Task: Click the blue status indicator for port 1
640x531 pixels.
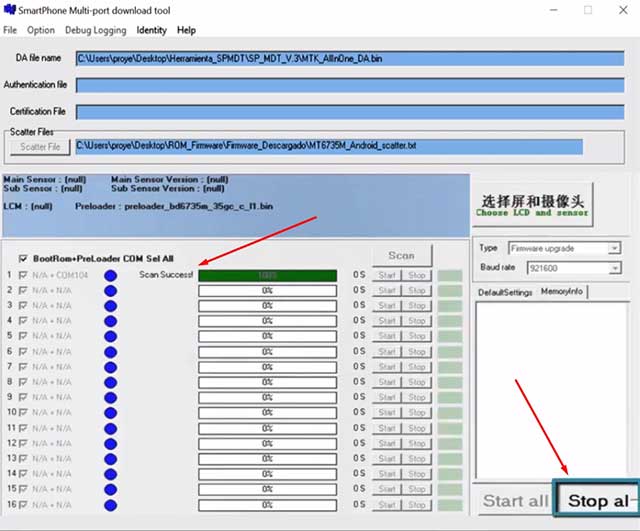Action: pos(111,276)
